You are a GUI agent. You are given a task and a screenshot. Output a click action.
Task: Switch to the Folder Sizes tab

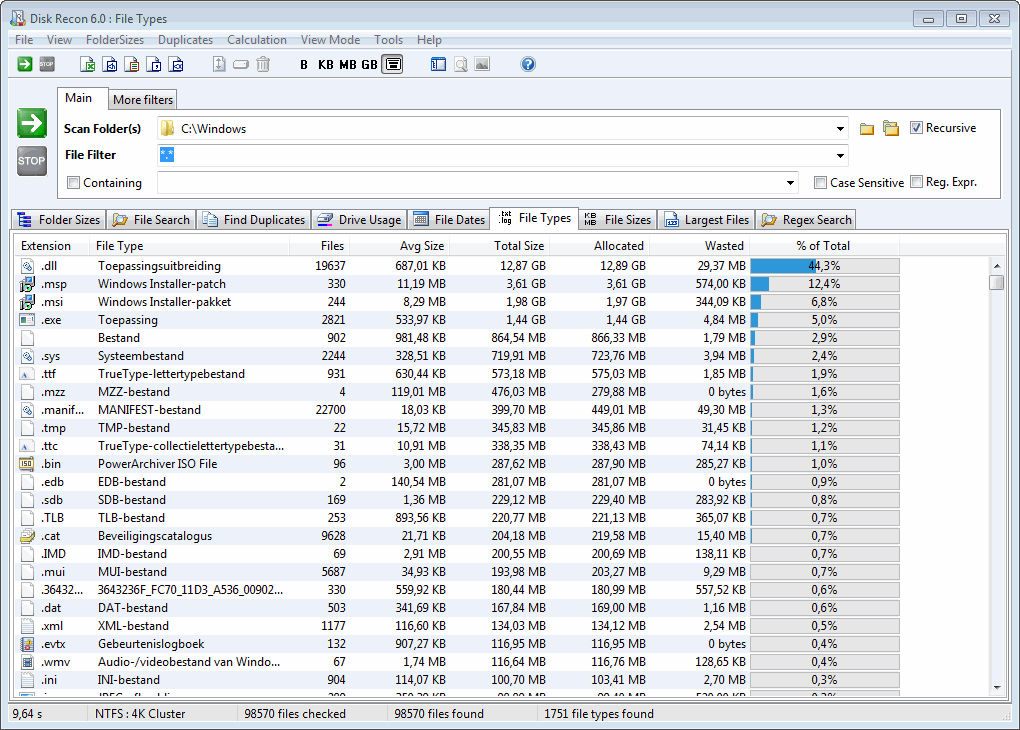(59, 220)
